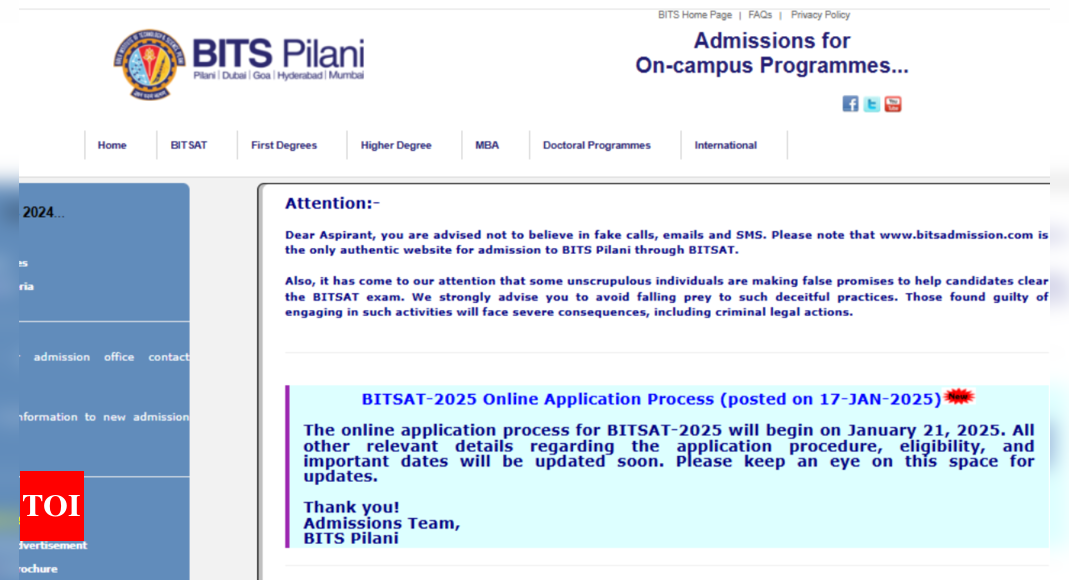The width and height of the screenshot is (1069, 580).
Task: Open the Home menu item
Action: pyautogui.click(x=112, y=145)
